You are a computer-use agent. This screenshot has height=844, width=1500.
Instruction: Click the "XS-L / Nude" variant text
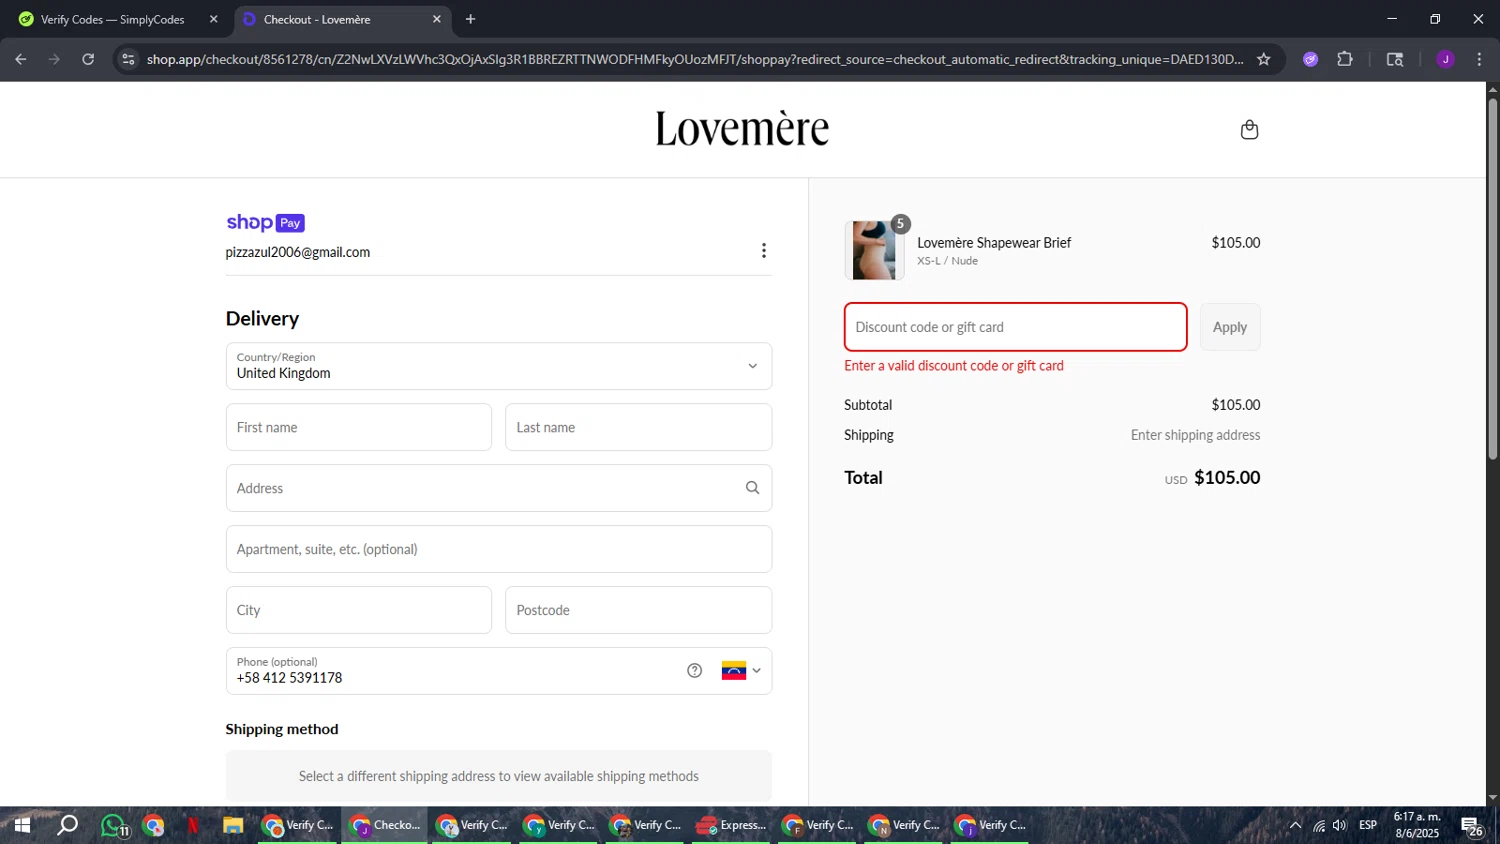pyautogui.click(x=948, y=261)
